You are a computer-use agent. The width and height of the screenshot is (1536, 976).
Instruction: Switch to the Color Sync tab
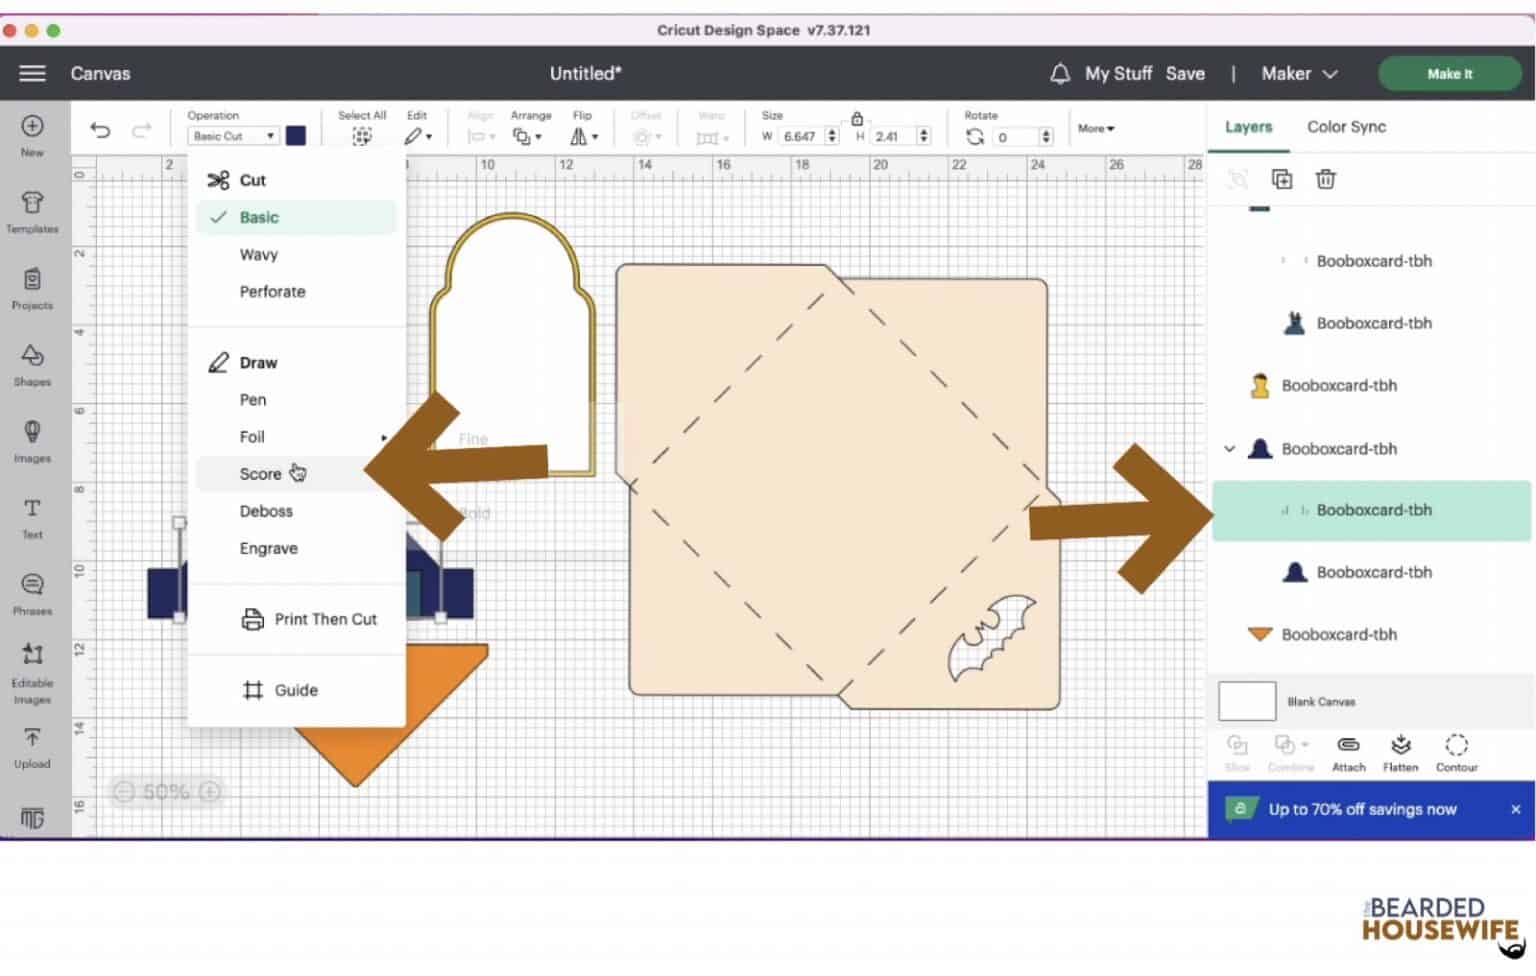pos(1346,127)
